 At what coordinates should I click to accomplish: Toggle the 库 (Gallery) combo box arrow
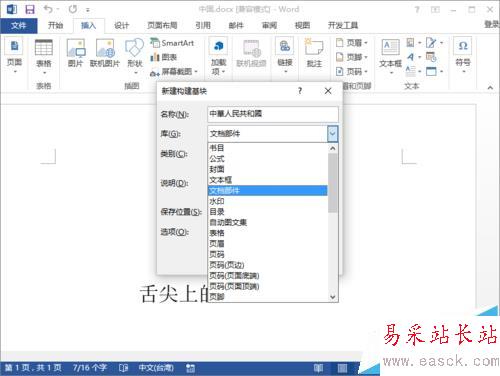tap(332, 134)
